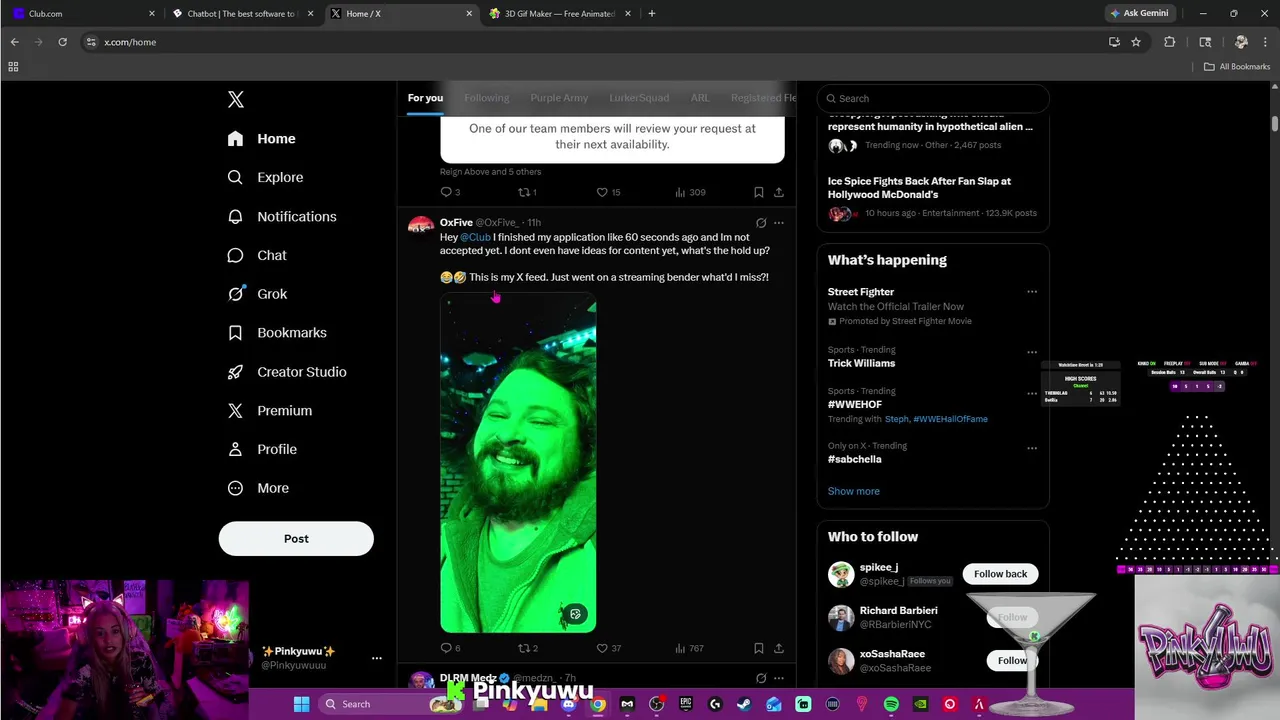This screenshot has width=1280, height=720.
Task: Like the post with 15 likes
Action: coord(608,192)
